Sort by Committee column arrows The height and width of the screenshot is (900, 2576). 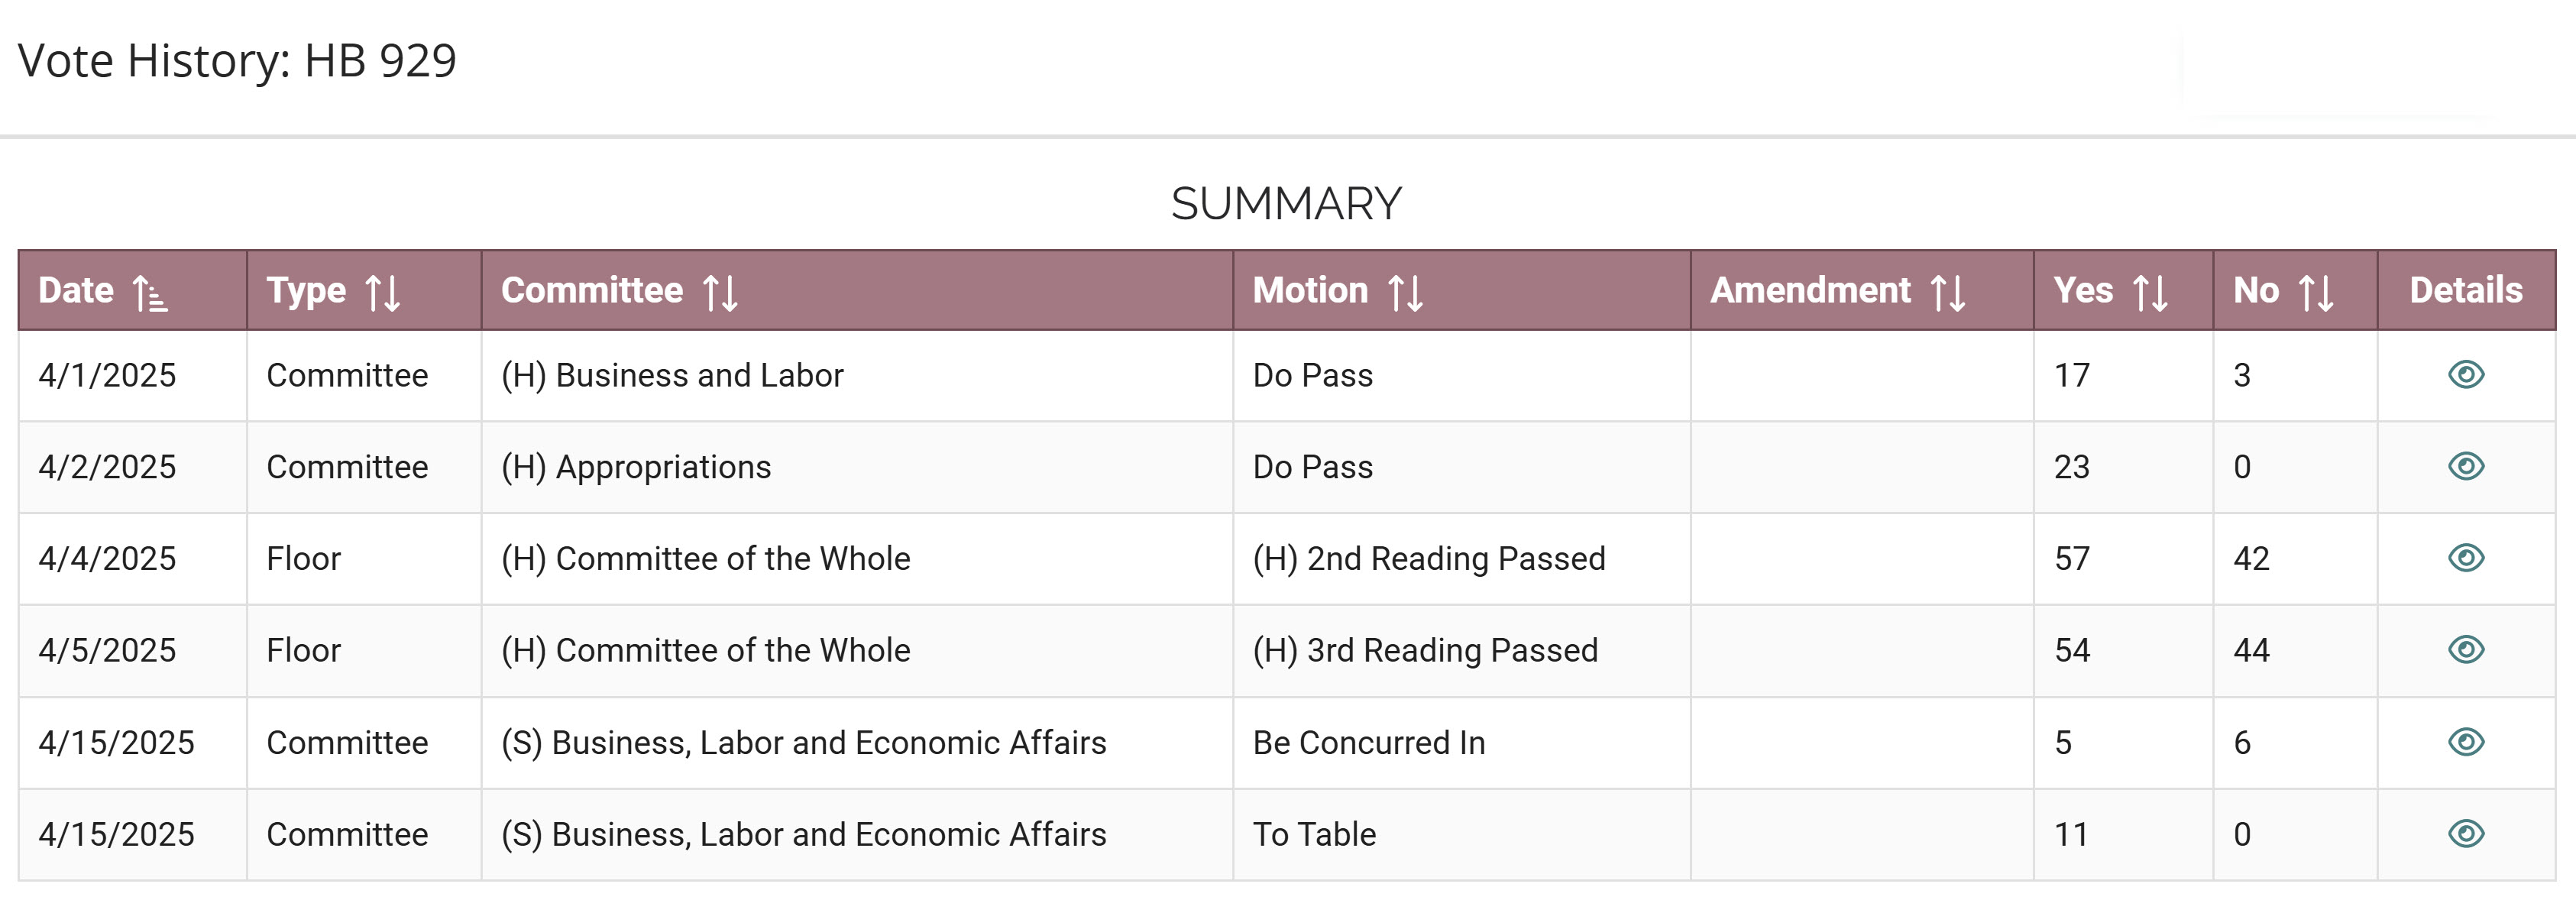pyautogui.click(x=720, y=292)
